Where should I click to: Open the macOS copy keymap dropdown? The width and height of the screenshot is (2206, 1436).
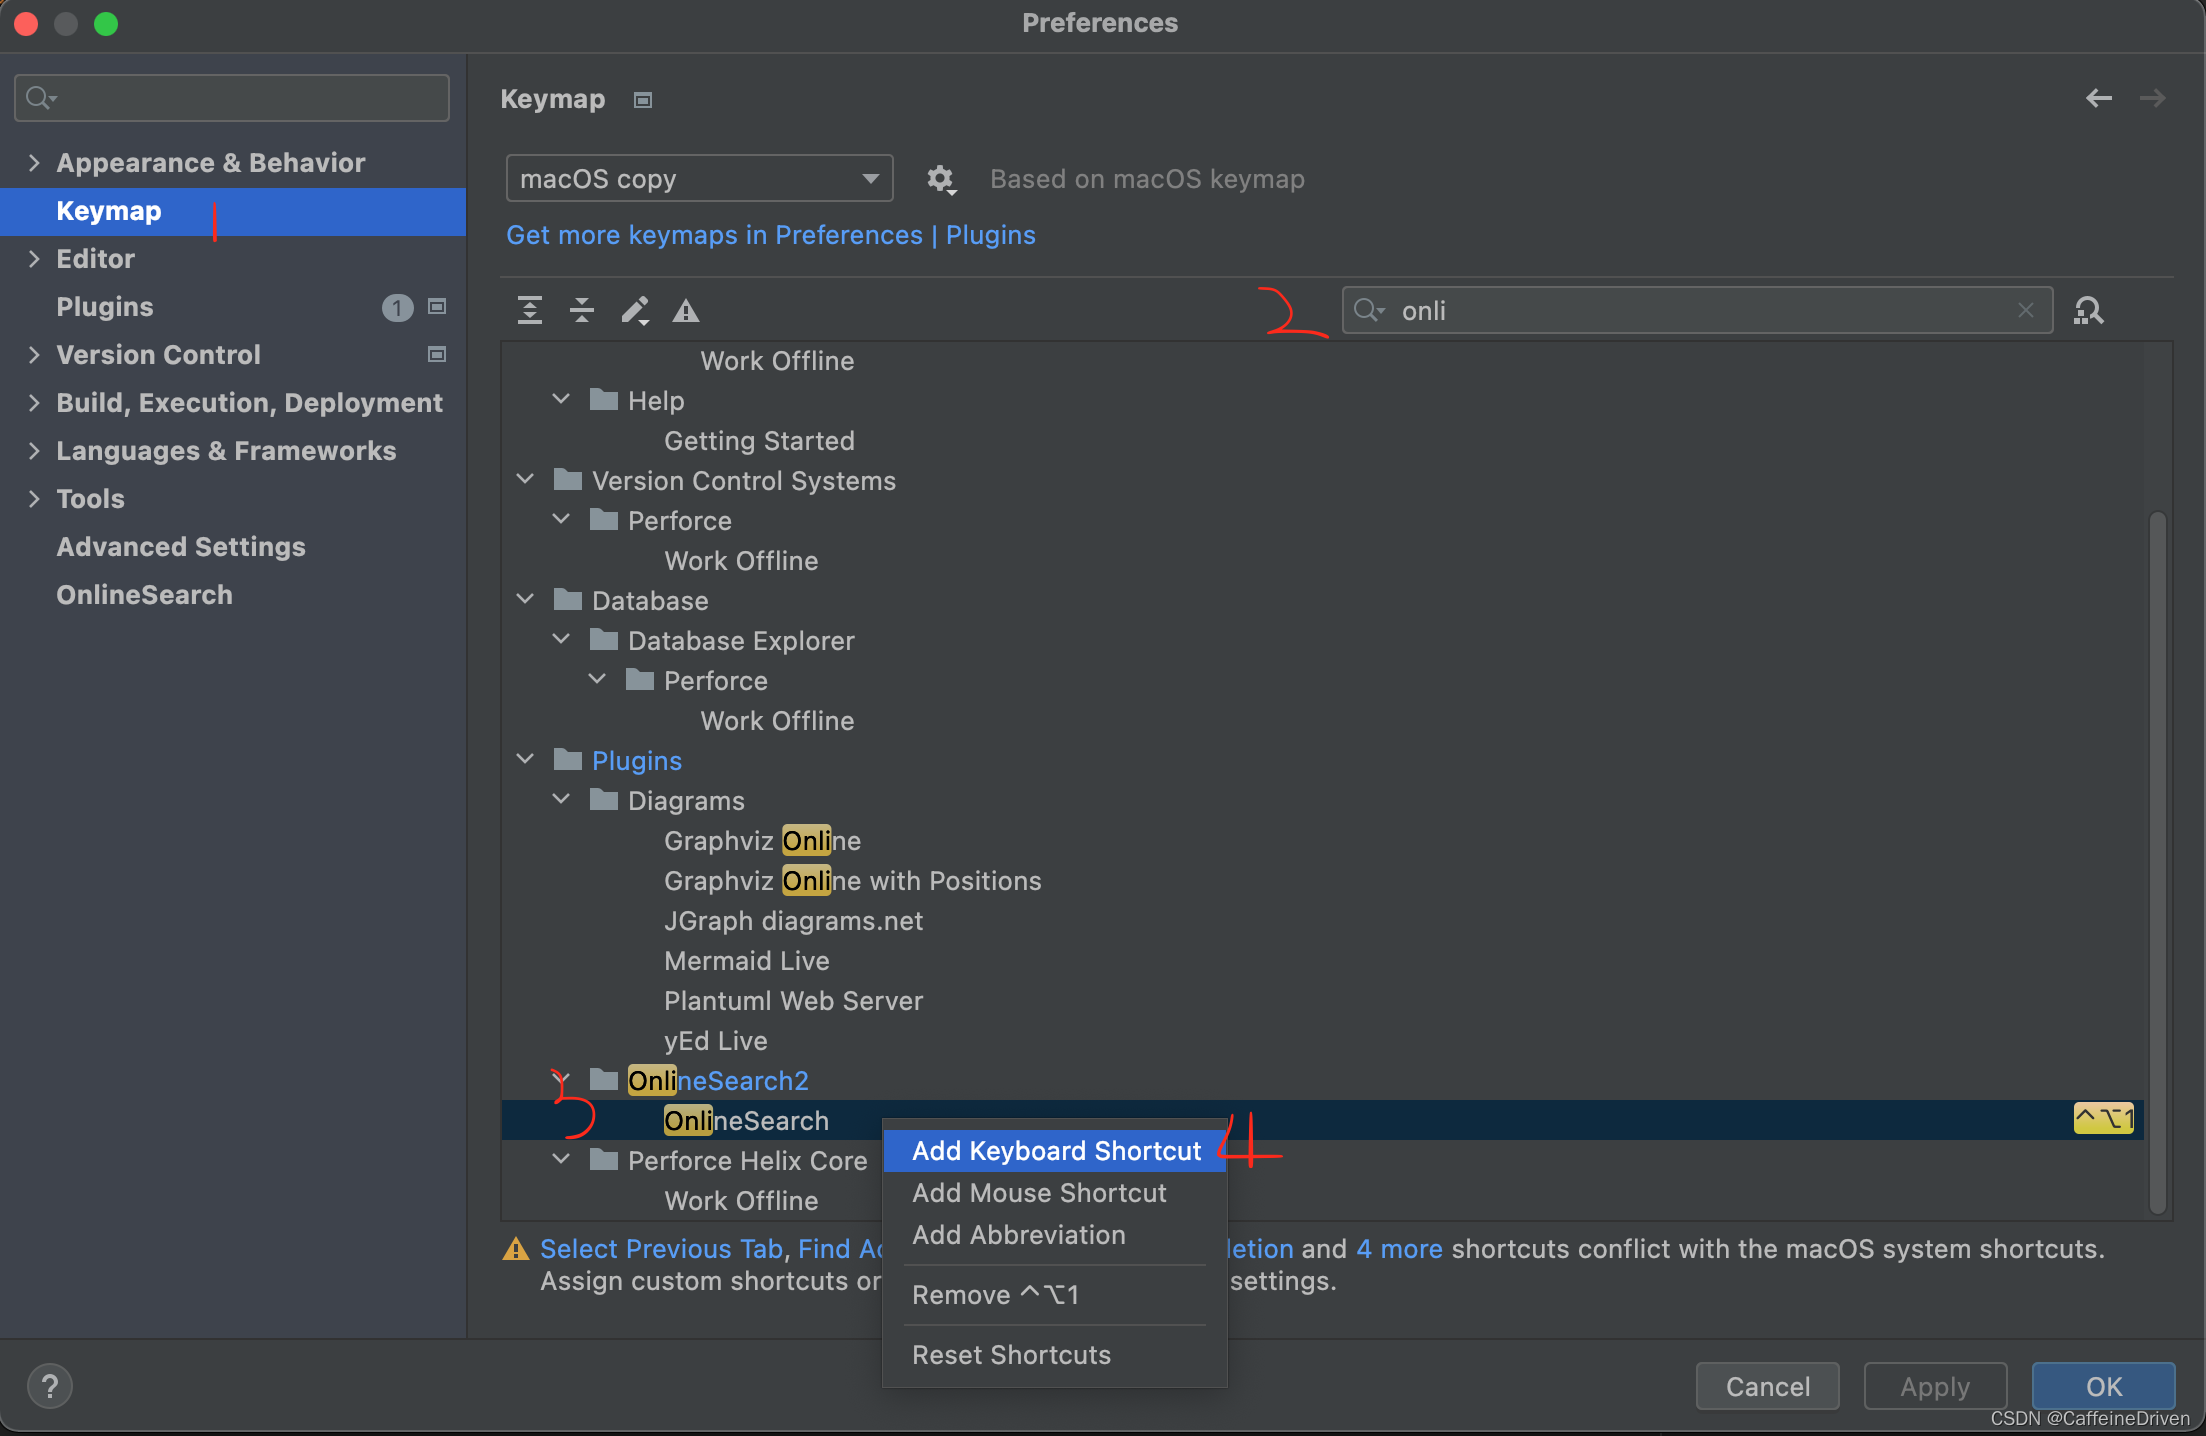tap(700, 179)
